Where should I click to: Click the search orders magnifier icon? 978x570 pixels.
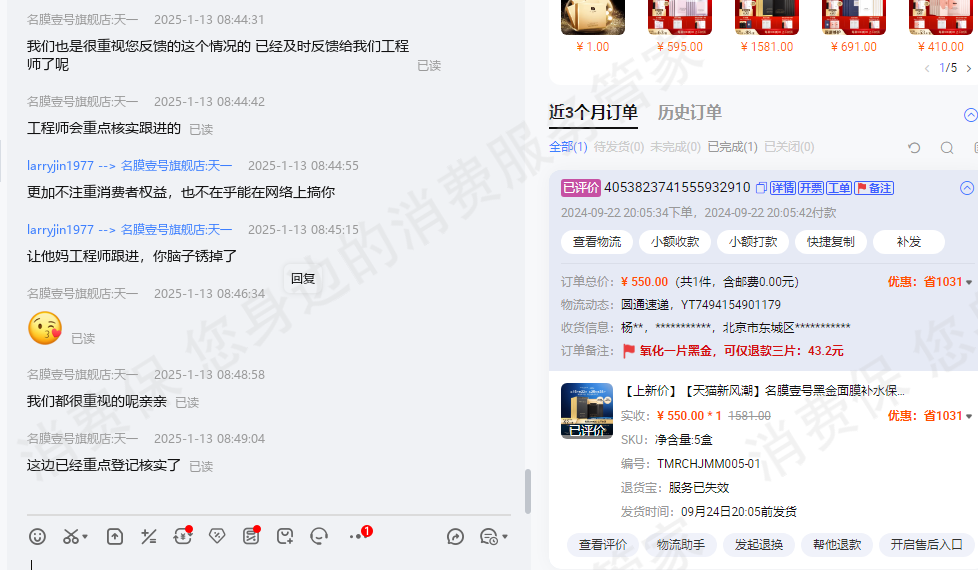click(947, 148)
